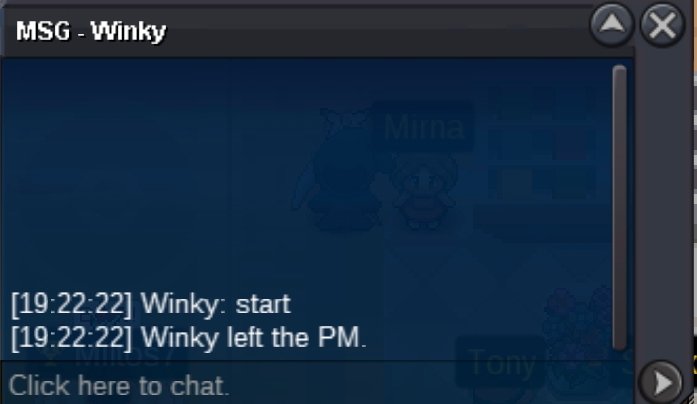Focus the 'Click here to chat' field
This screenshot has height=404, width=697.
pyautogui.click(x=317, y=385)
